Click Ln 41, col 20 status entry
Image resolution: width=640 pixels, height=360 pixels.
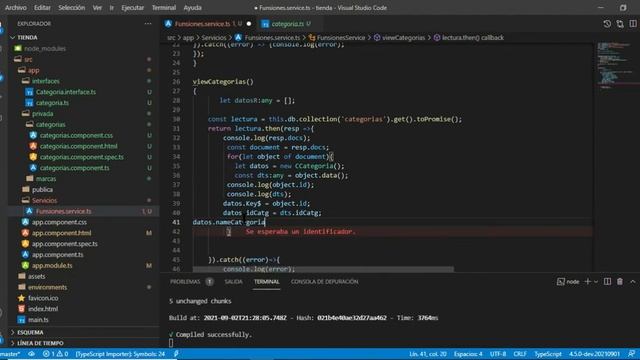click(x=427, y=354)
